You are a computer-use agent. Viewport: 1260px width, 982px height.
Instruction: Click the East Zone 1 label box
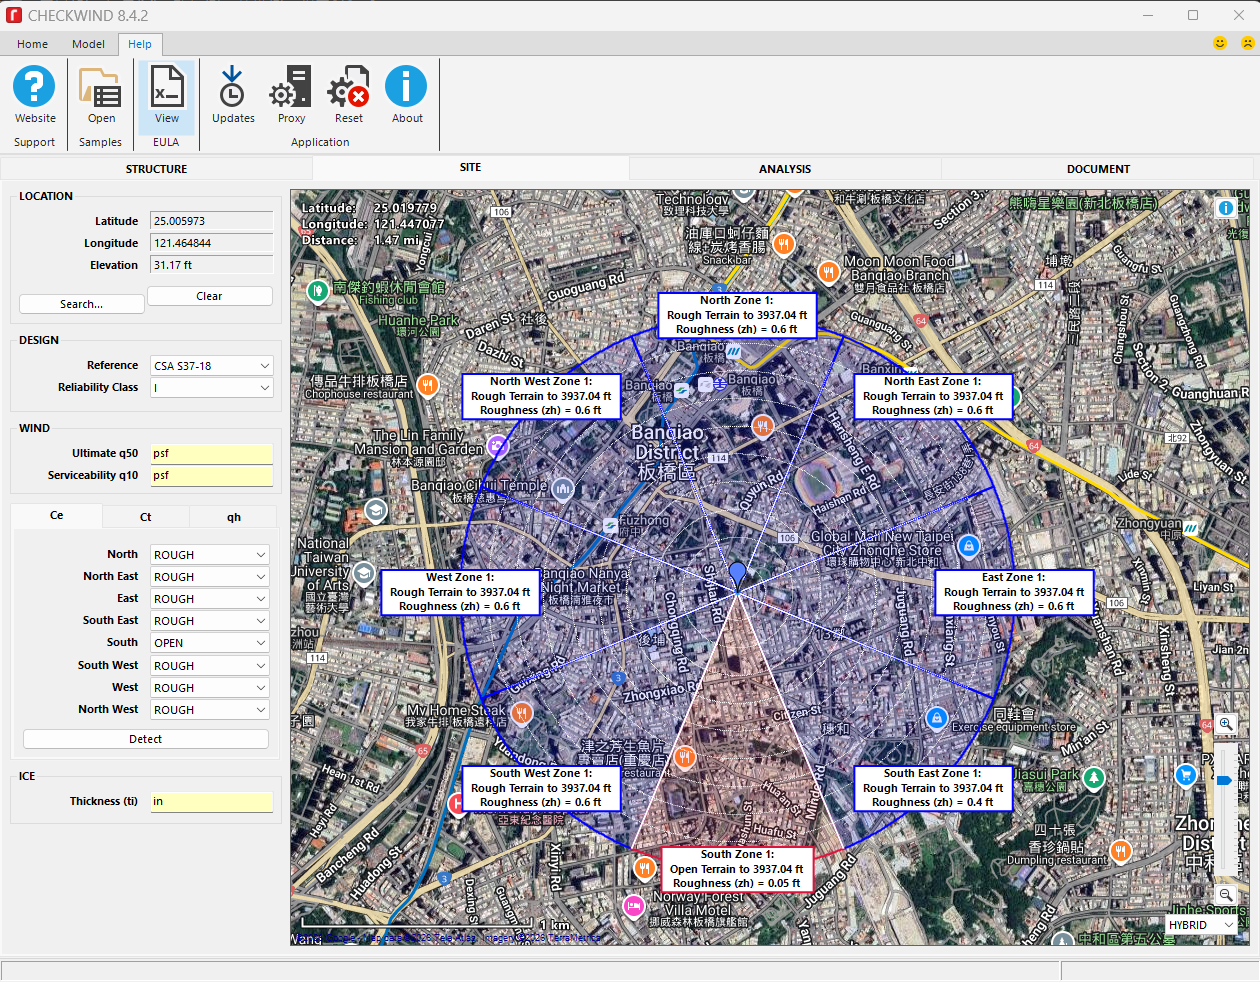point(1014,592)
